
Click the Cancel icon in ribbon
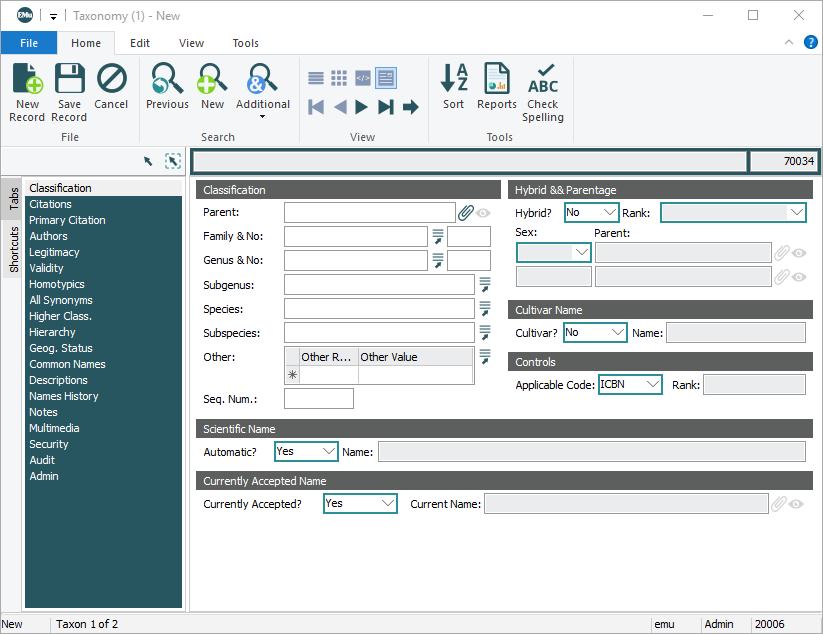(x=111, y=80)
